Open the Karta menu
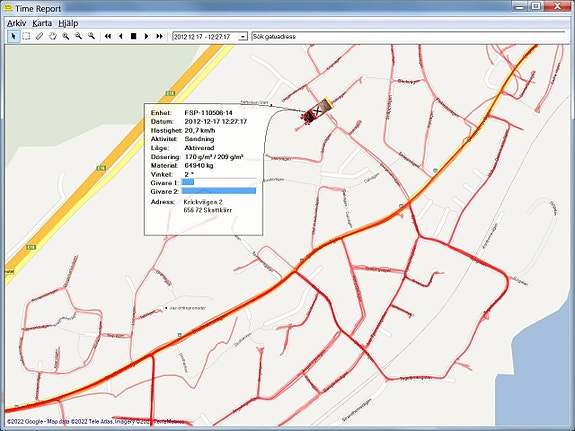The image size is (575, 431). (42, 23)
